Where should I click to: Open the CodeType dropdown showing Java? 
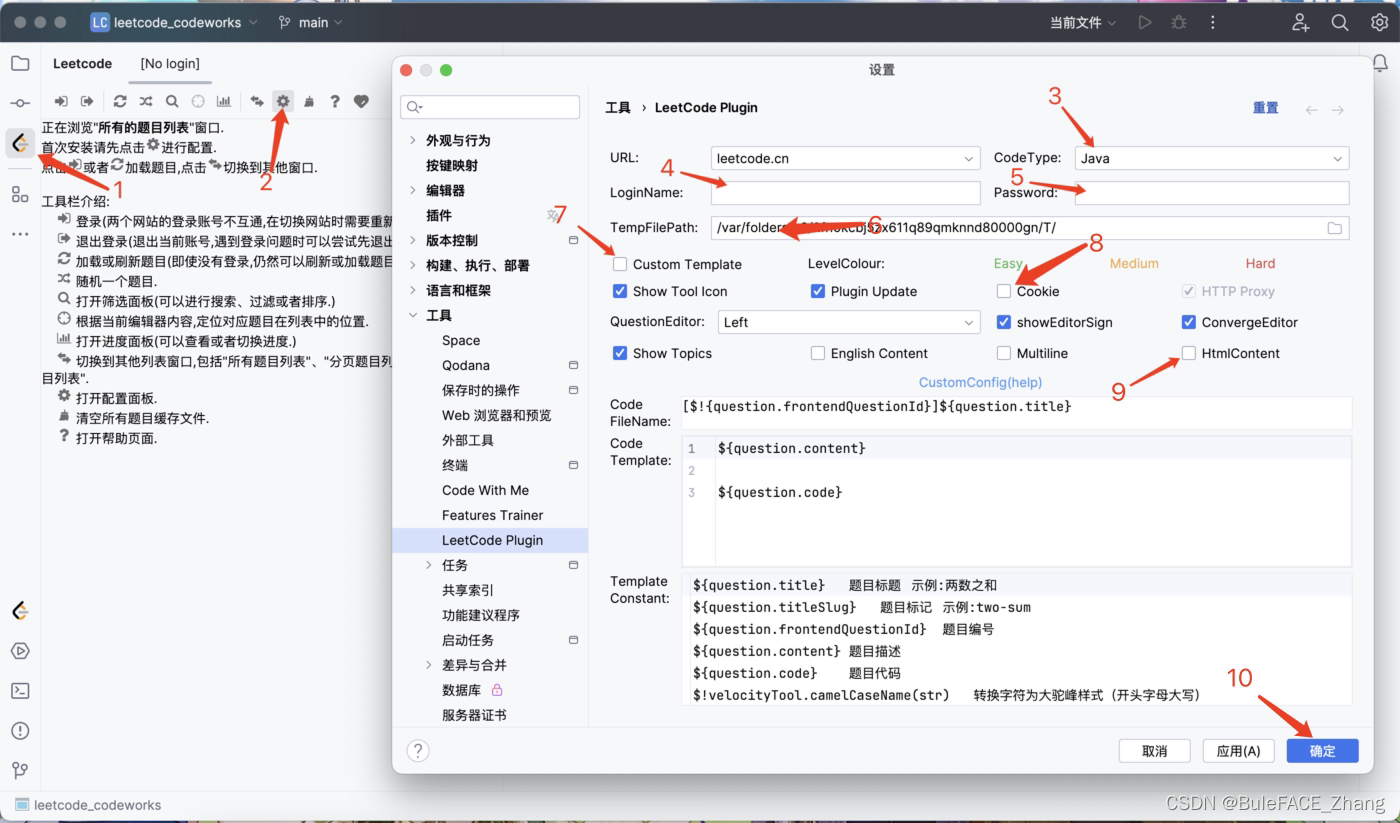[x=1212, y=158]
